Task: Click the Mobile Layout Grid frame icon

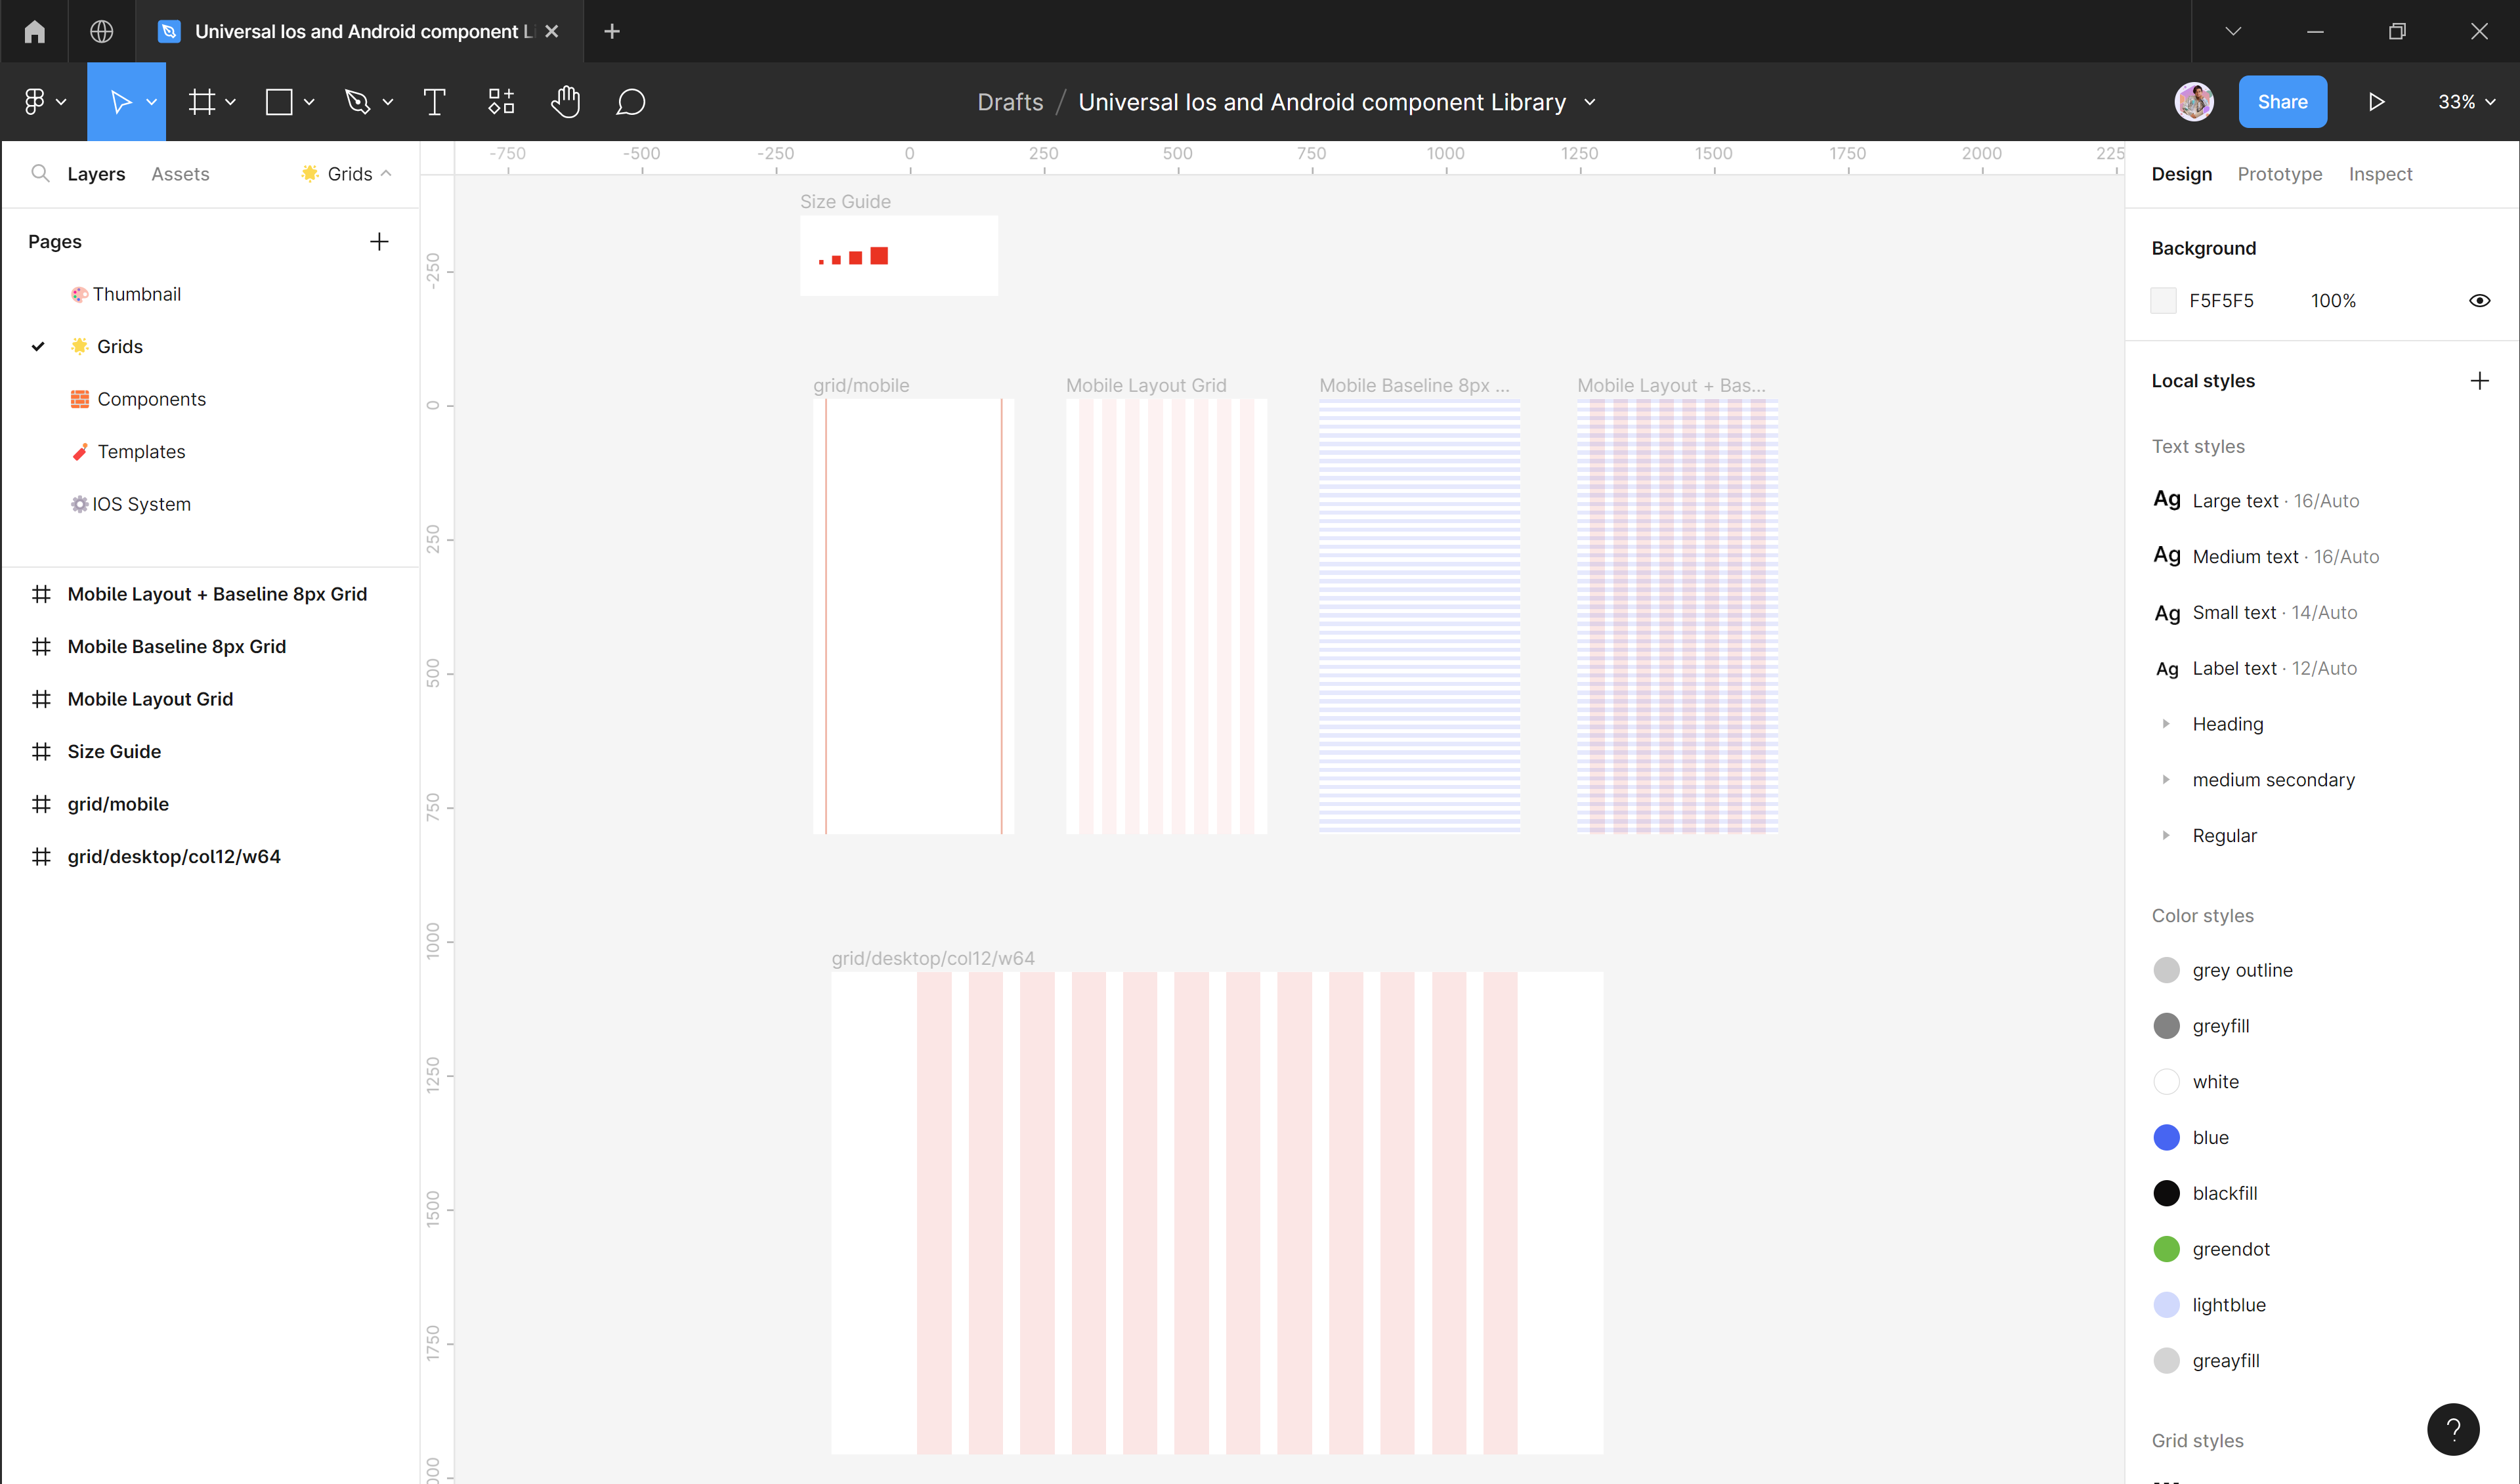Action: [x=41, y=699]
